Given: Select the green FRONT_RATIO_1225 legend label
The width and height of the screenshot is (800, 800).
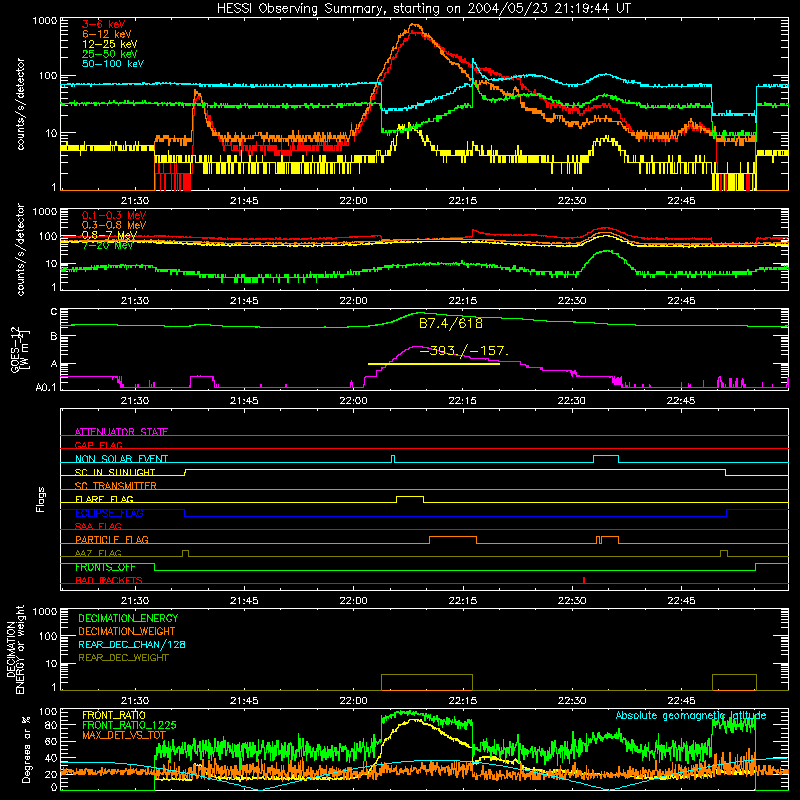Looking at the screenshot, I should click(129, 725).
